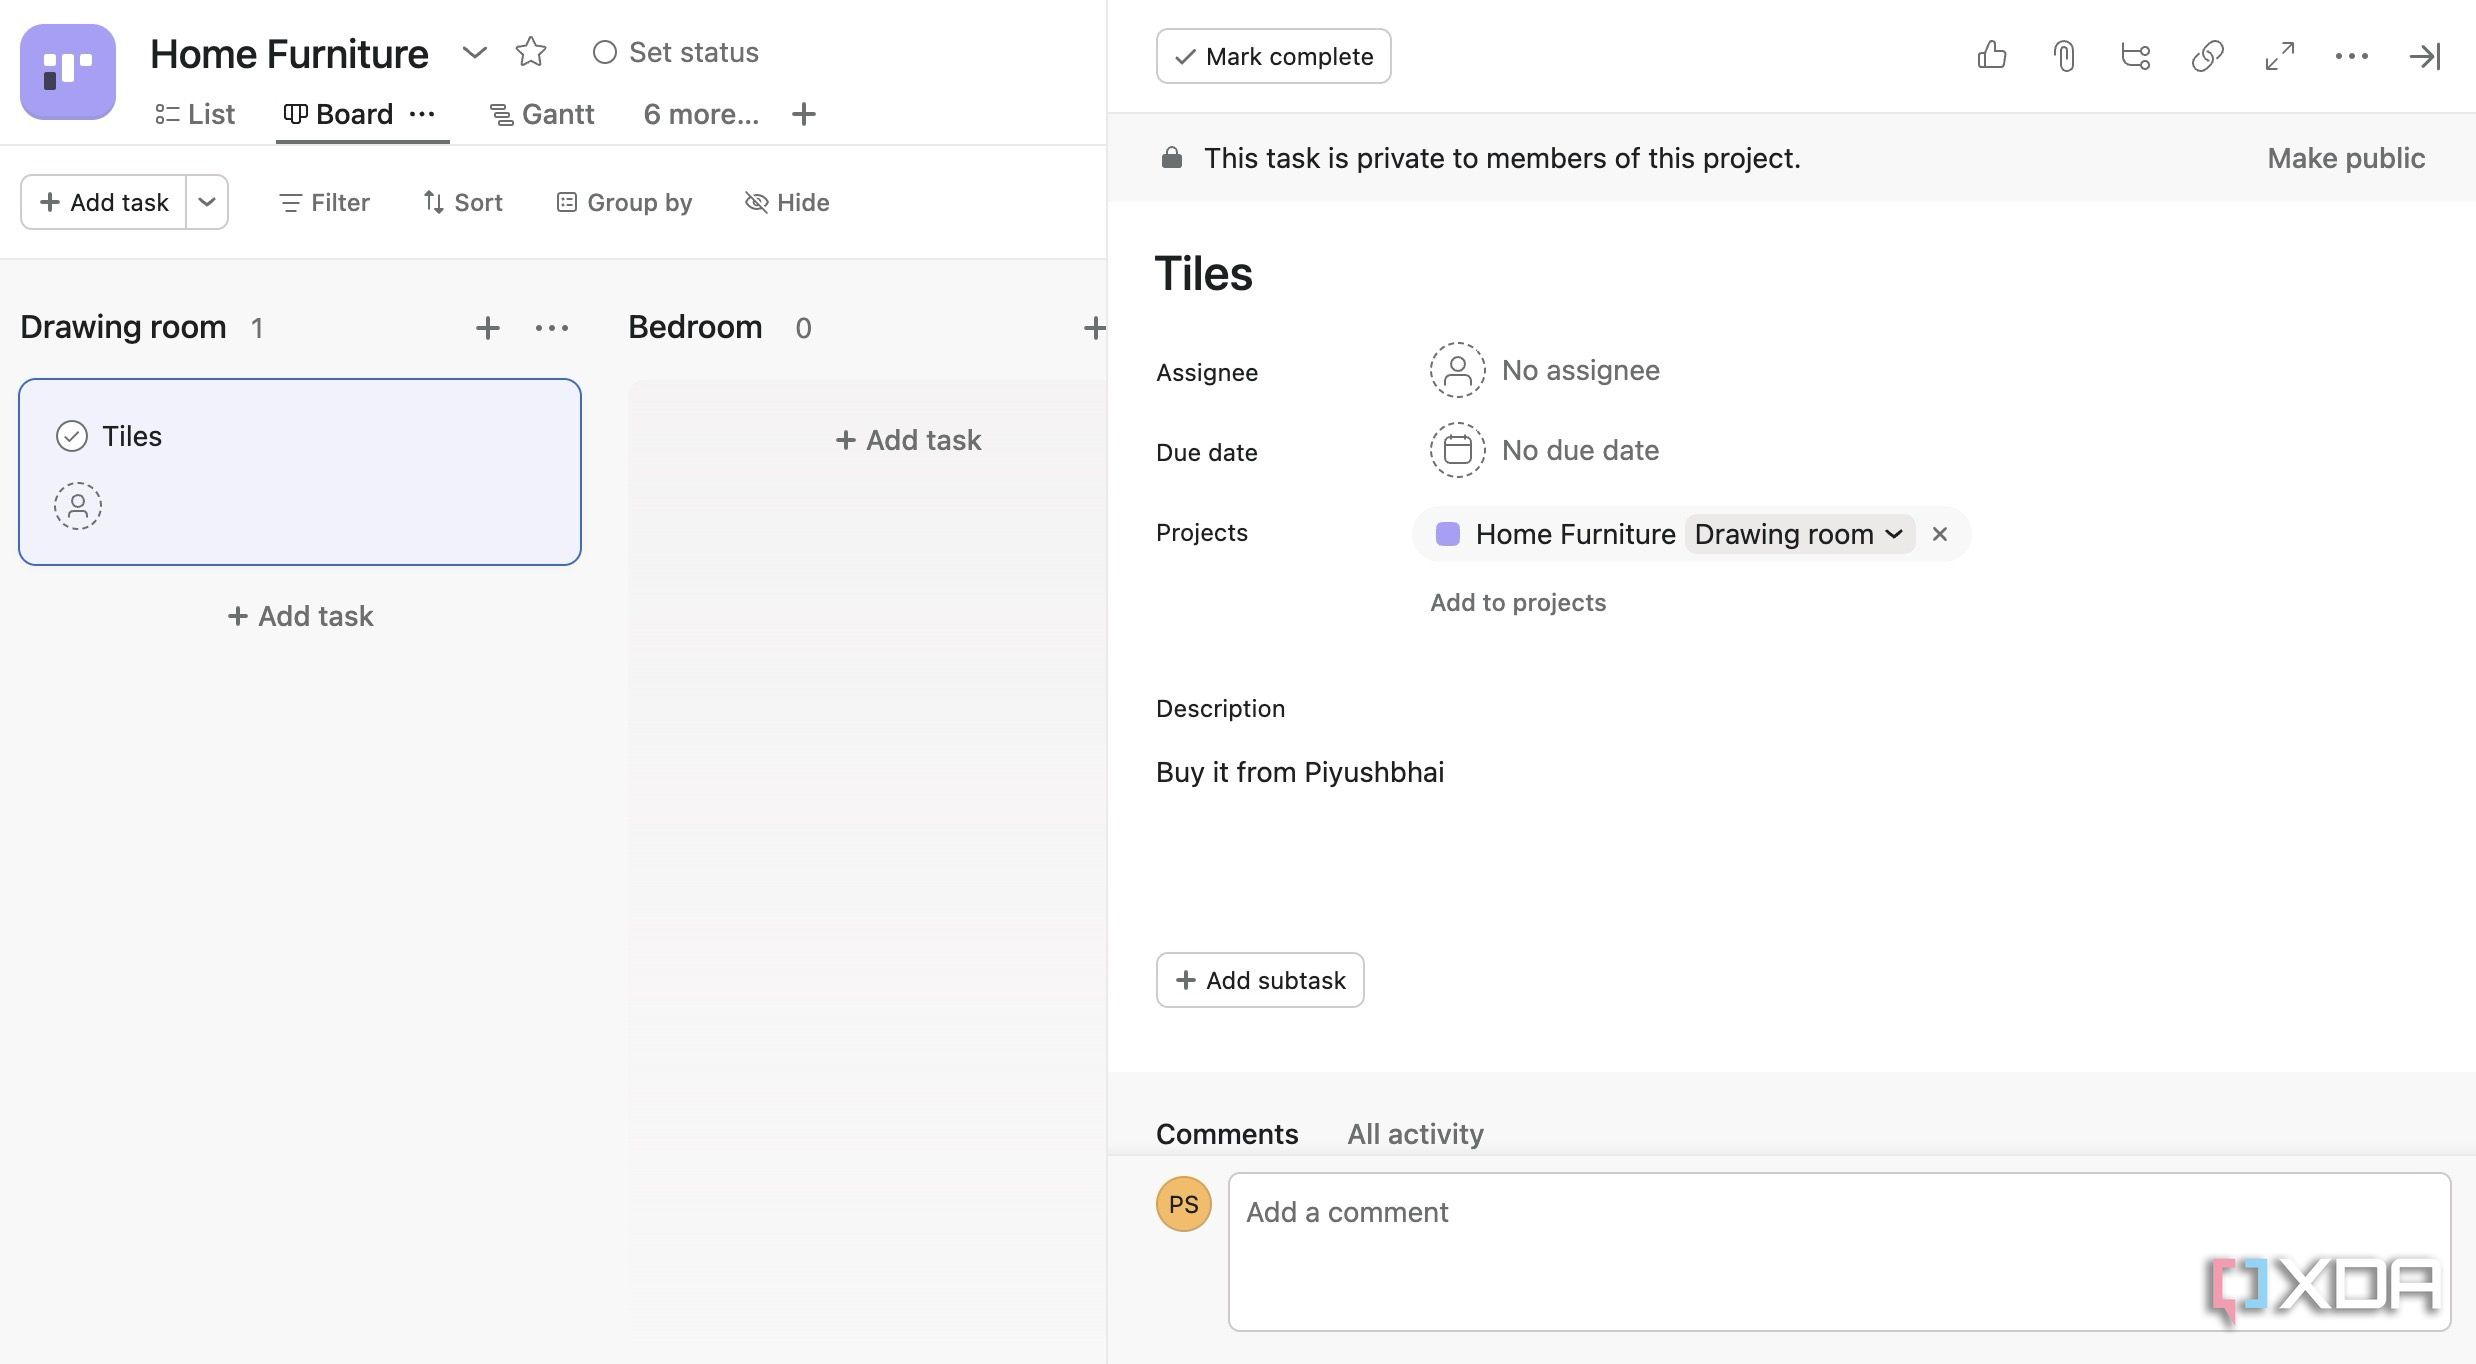The width and height of the screenshot is (2476, 1364).
Task: Open the Home Furniture project dropdown arrow
Action: pos(474,52)
